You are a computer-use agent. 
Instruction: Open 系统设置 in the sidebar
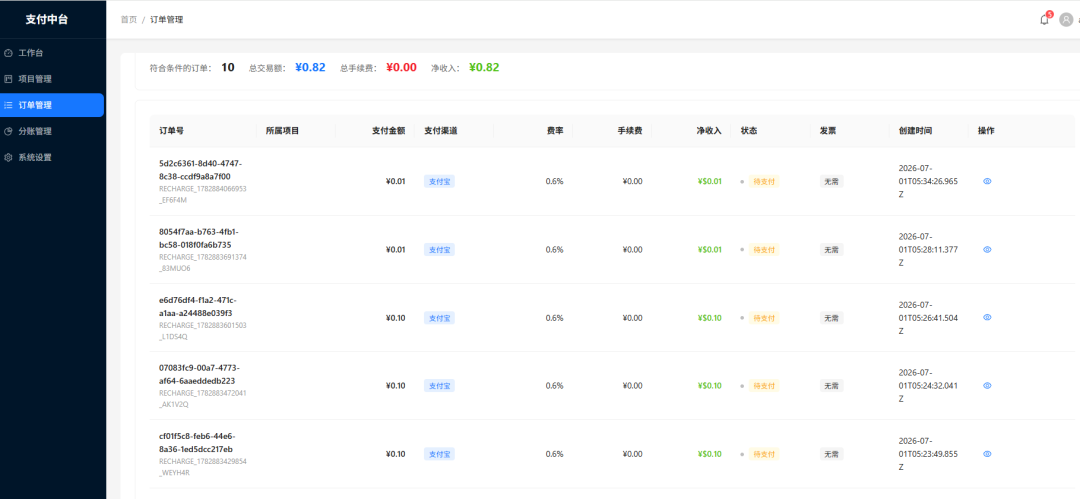pyautogui.click(x=52, y=157)
